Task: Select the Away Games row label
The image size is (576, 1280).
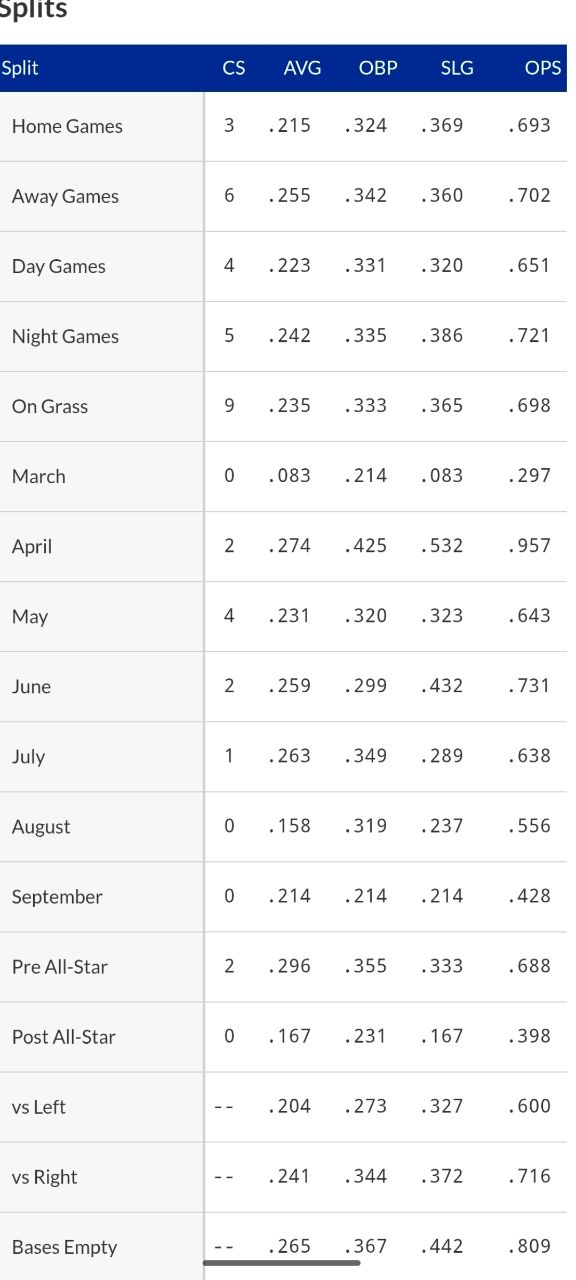Action: click(x=65, y=196)
